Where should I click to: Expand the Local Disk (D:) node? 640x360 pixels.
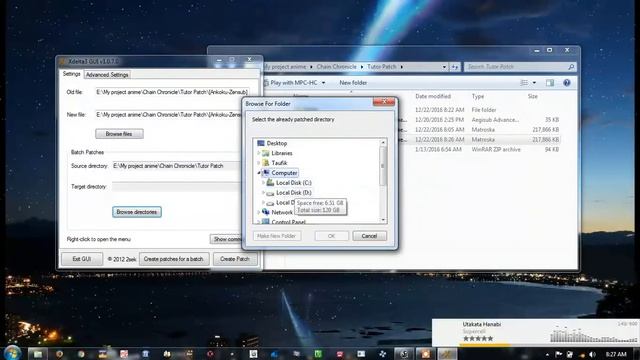[263, 192]
